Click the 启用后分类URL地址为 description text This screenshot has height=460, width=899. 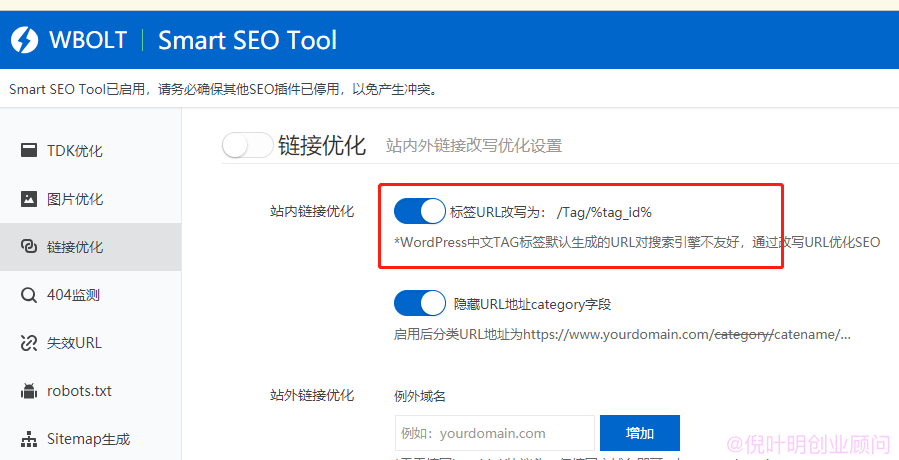[x=622, y=334]
